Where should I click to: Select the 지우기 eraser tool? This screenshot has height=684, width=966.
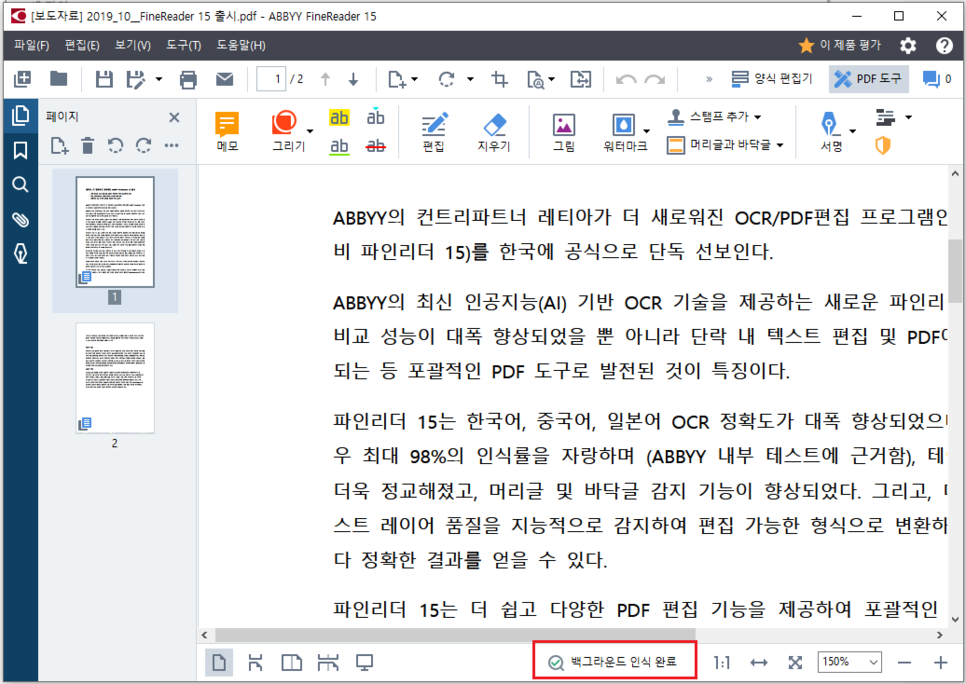[x=494, y=132]
